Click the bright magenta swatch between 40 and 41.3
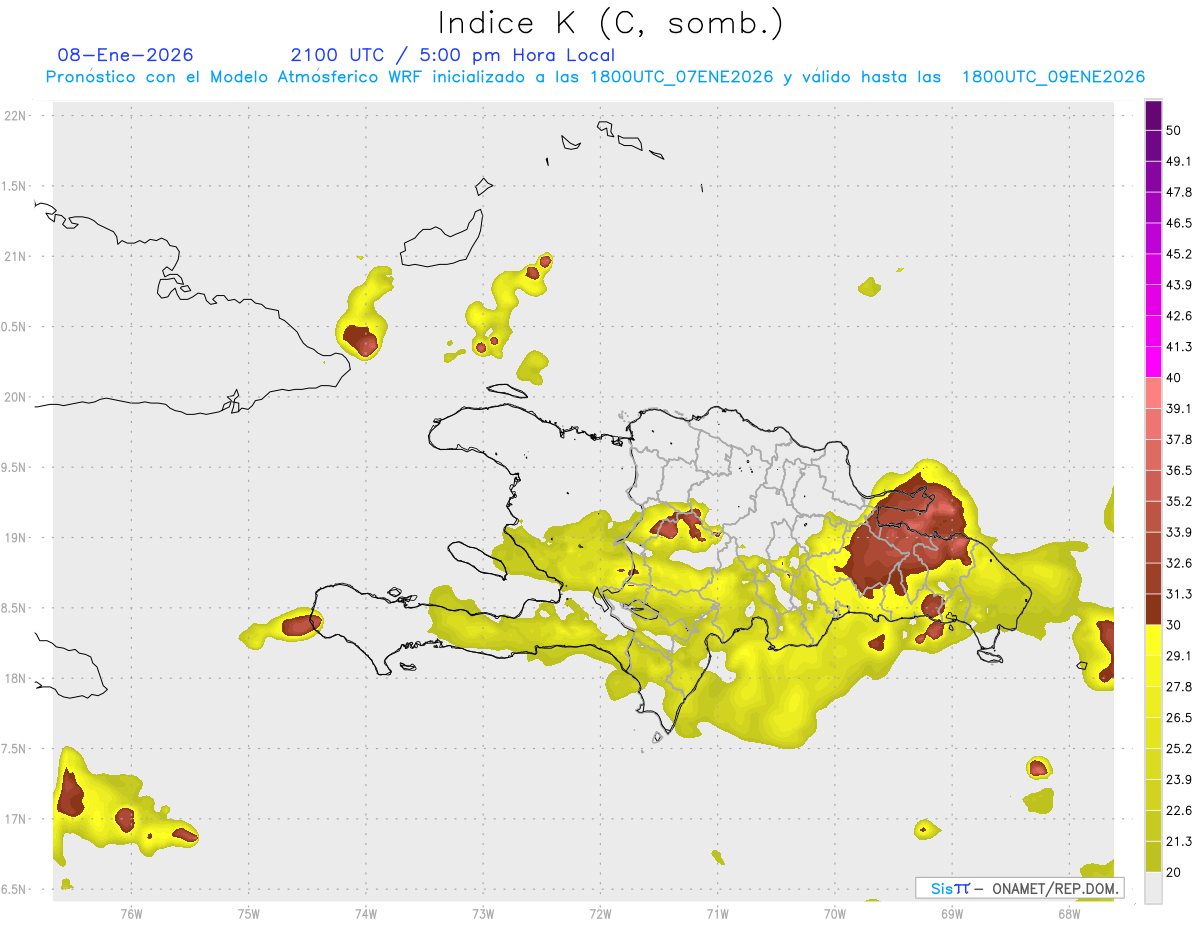This screenshot has width=1200, height=927. [1153, 362]
